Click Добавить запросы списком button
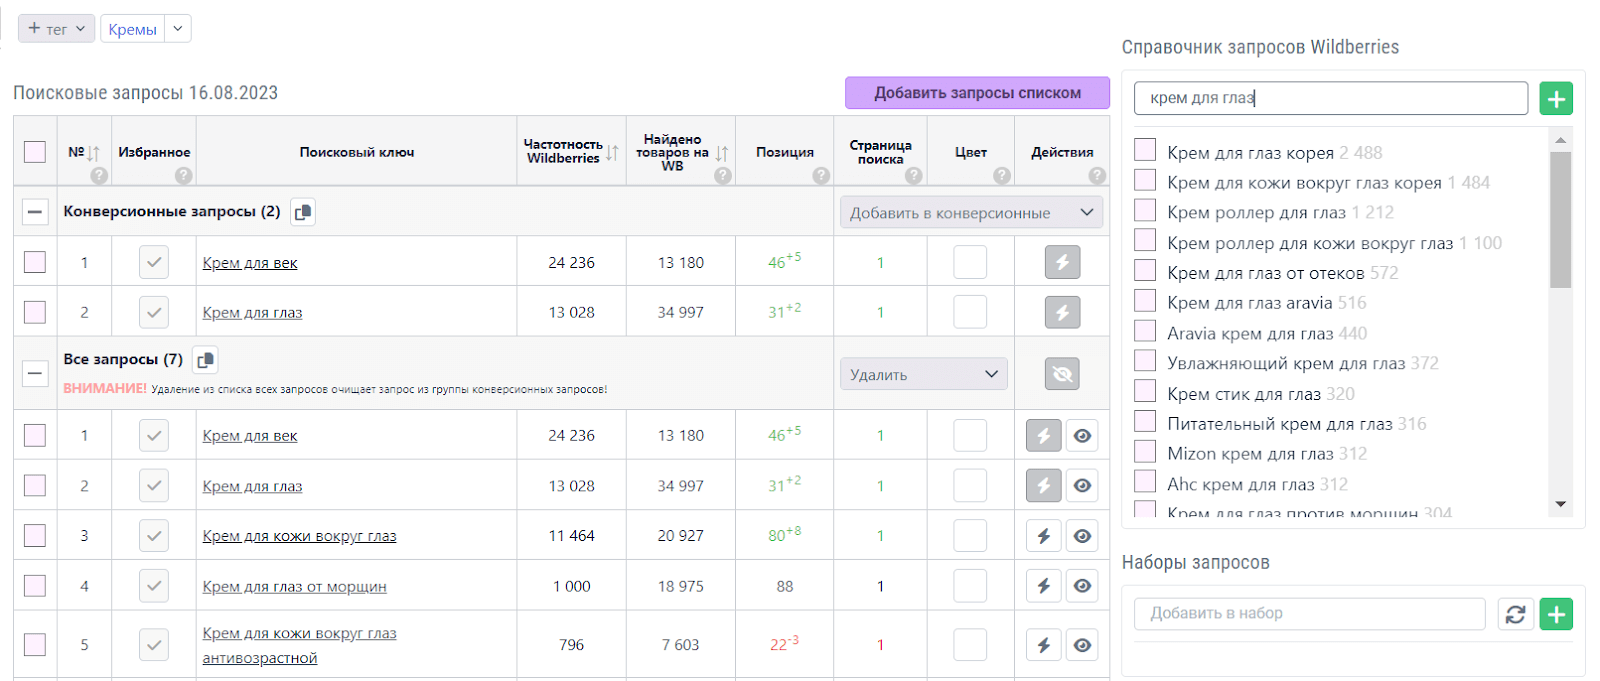This screenshot has height=681, width=1600. click(976, 93)
